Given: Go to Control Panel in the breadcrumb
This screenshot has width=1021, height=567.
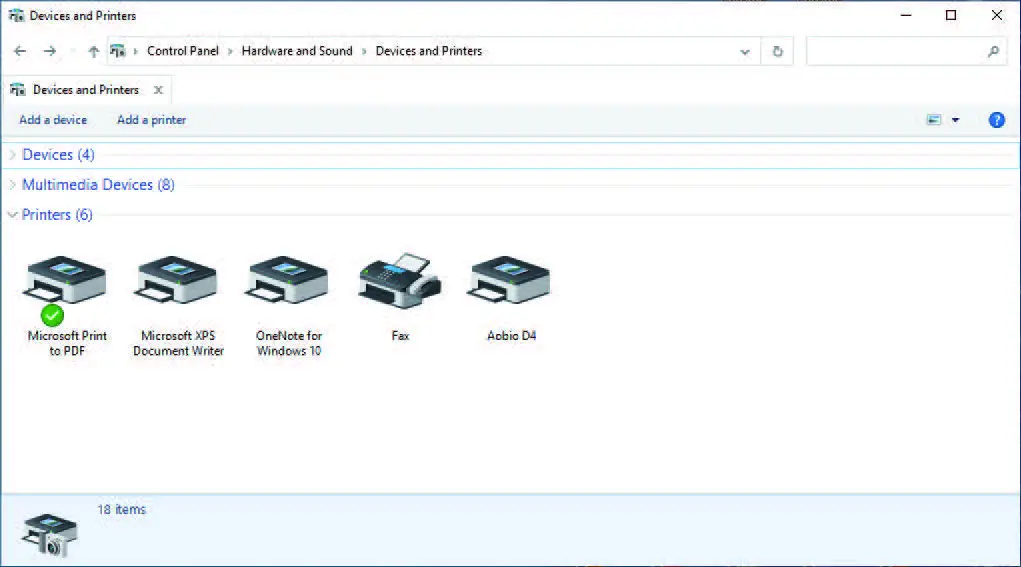Looking at the screenshot, I should click(183, 51).
